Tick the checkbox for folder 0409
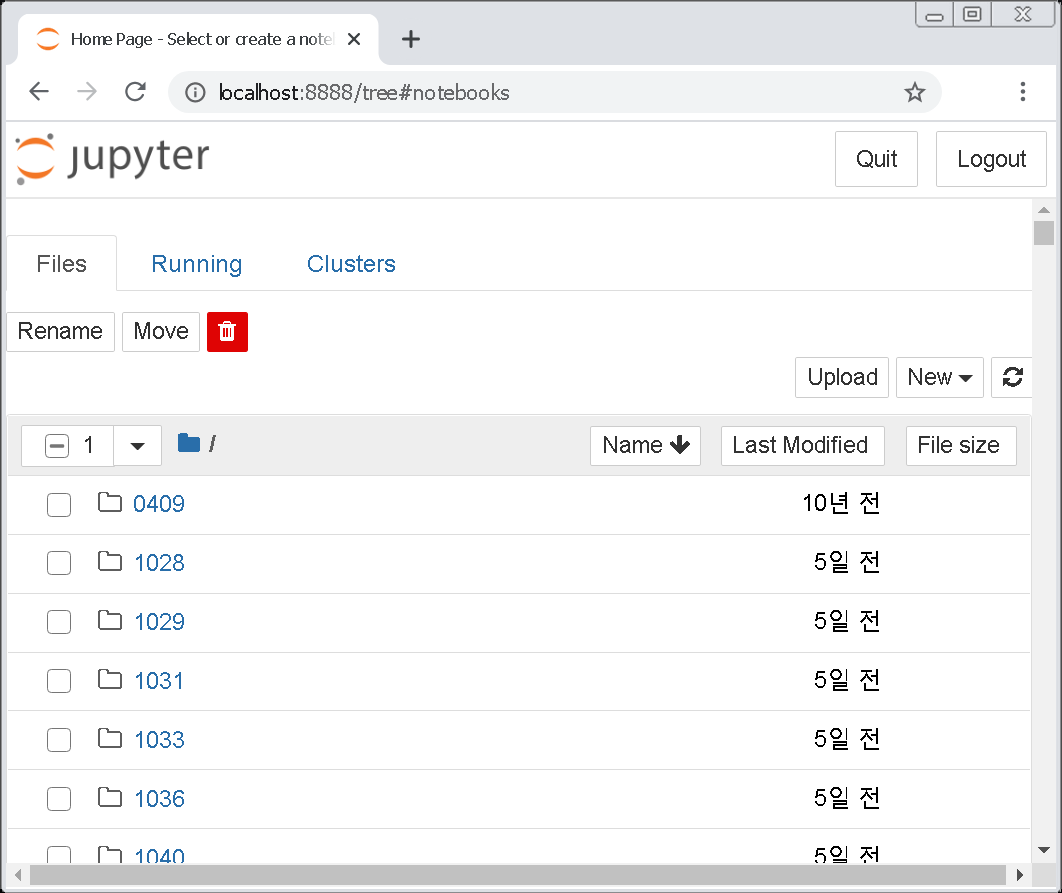Screen dimensions: 1062x893 (59, 504)
